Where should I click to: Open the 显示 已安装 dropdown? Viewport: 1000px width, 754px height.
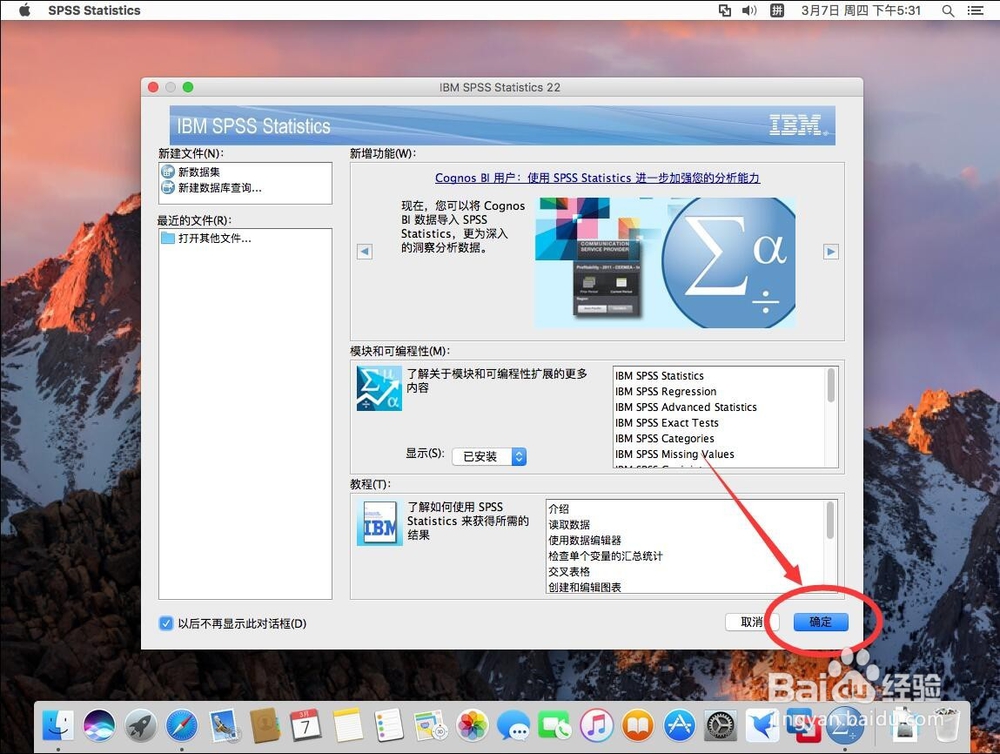pos(489,456)
